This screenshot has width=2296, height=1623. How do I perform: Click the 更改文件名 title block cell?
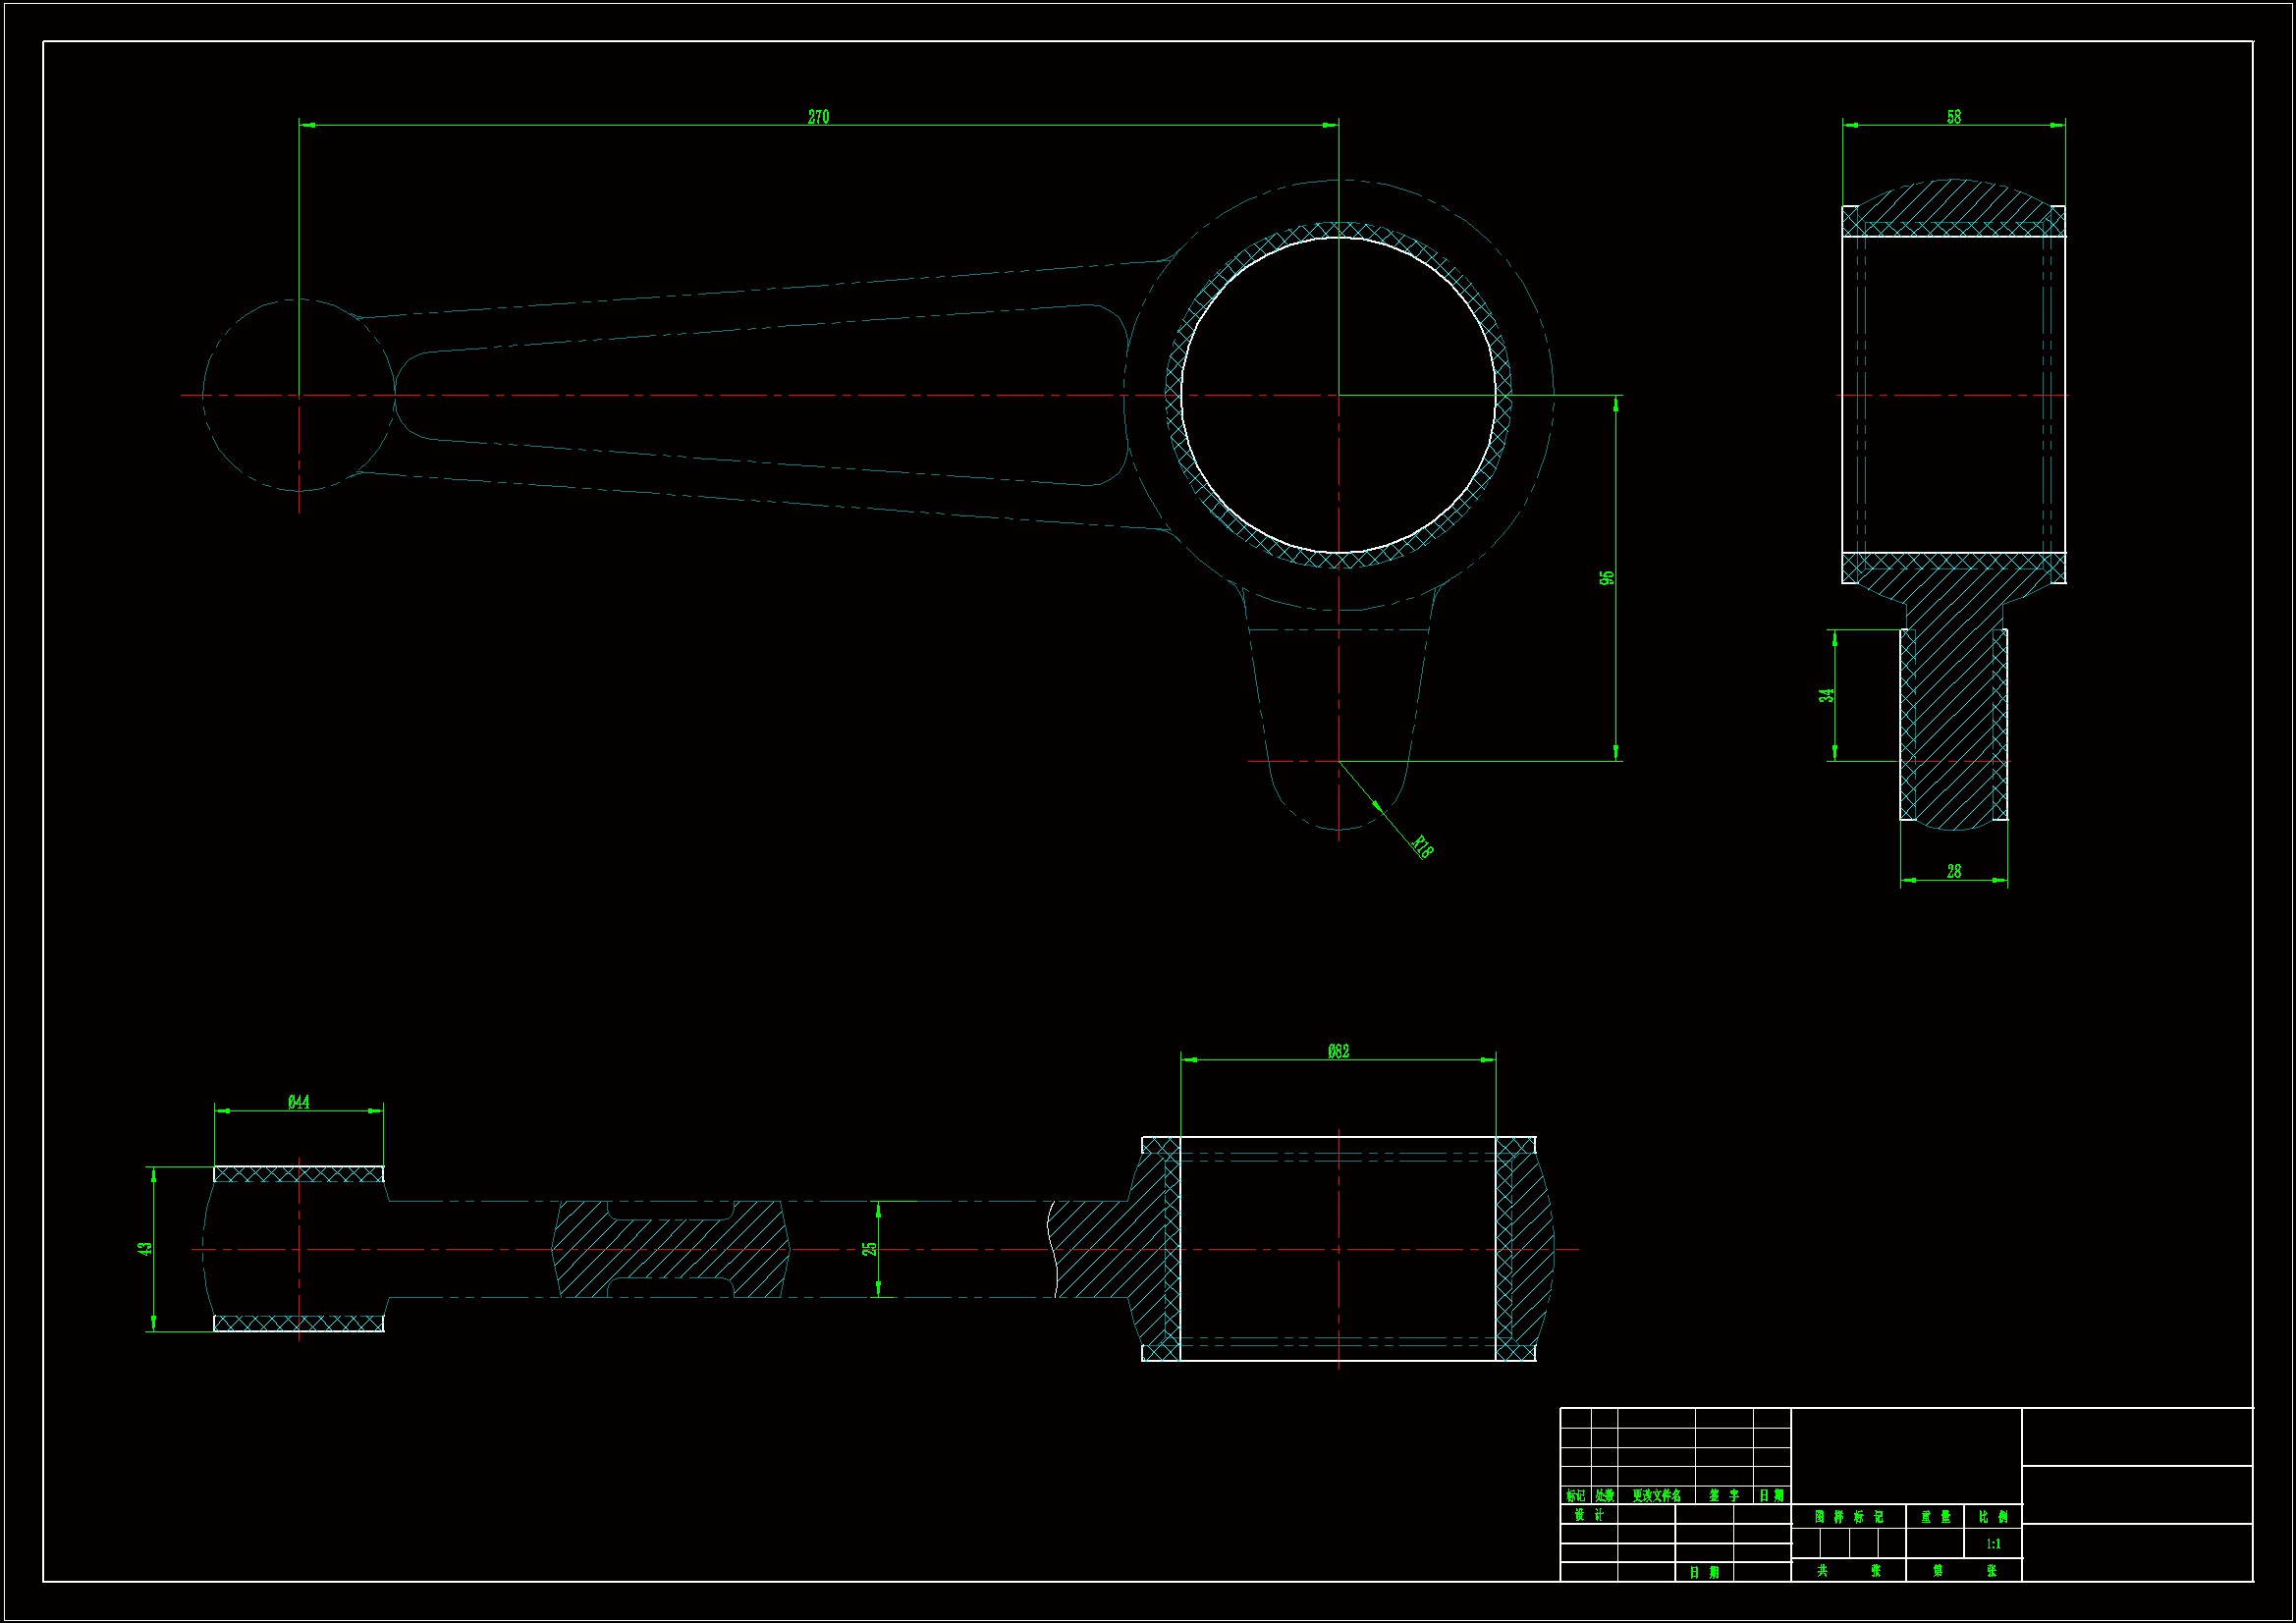[1656, 1496]
